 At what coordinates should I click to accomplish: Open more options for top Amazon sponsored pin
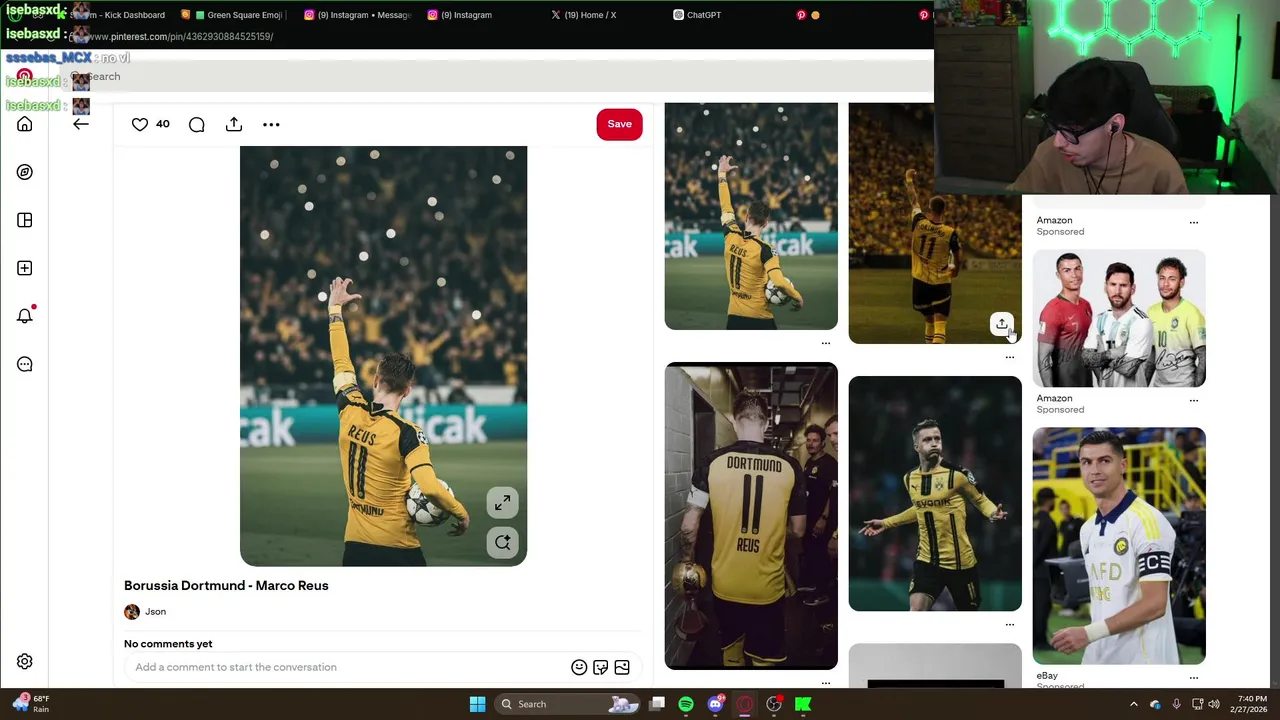click(x=1194, y=222)
